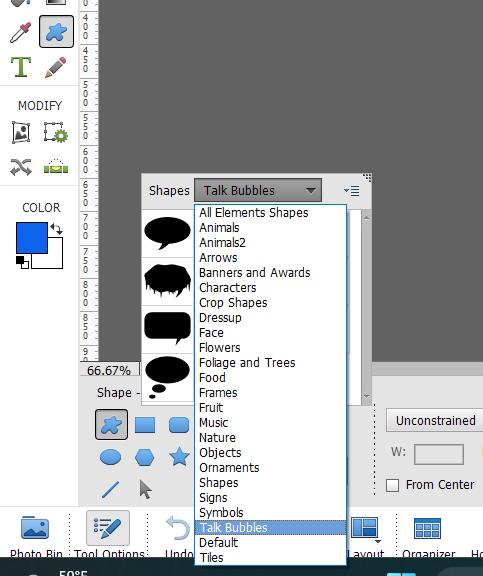Select Foliage and Trees category
Screen dimensions: 483x576
[x=270, y=363]
